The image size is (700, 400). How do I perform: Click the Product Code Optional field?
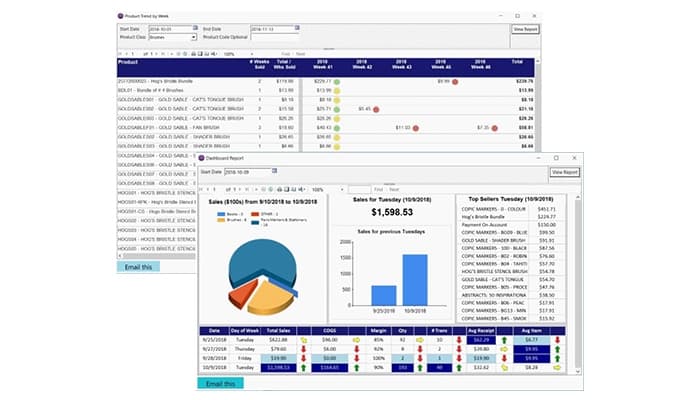click(x=274, y=38)
